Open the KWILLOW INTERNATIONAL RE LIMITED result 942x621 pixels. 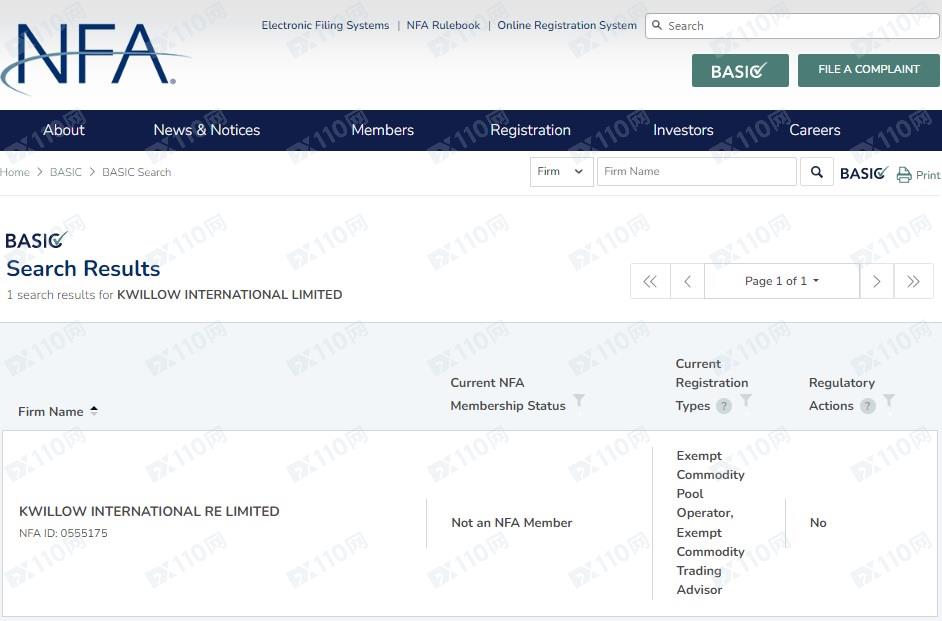(x=149, y=511)
